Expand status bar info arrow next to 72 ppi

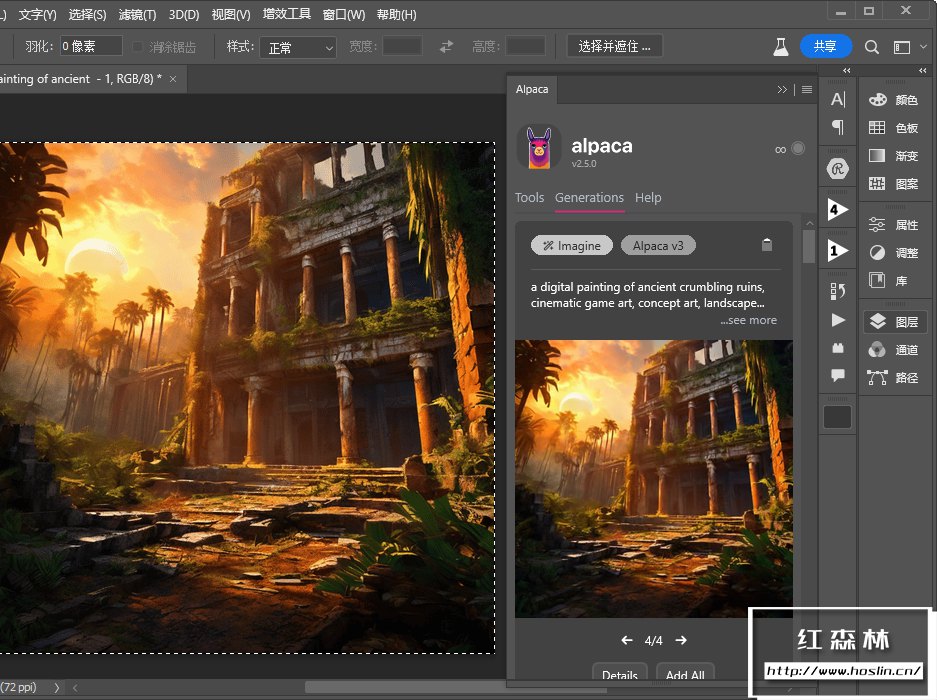coord(57,687)
